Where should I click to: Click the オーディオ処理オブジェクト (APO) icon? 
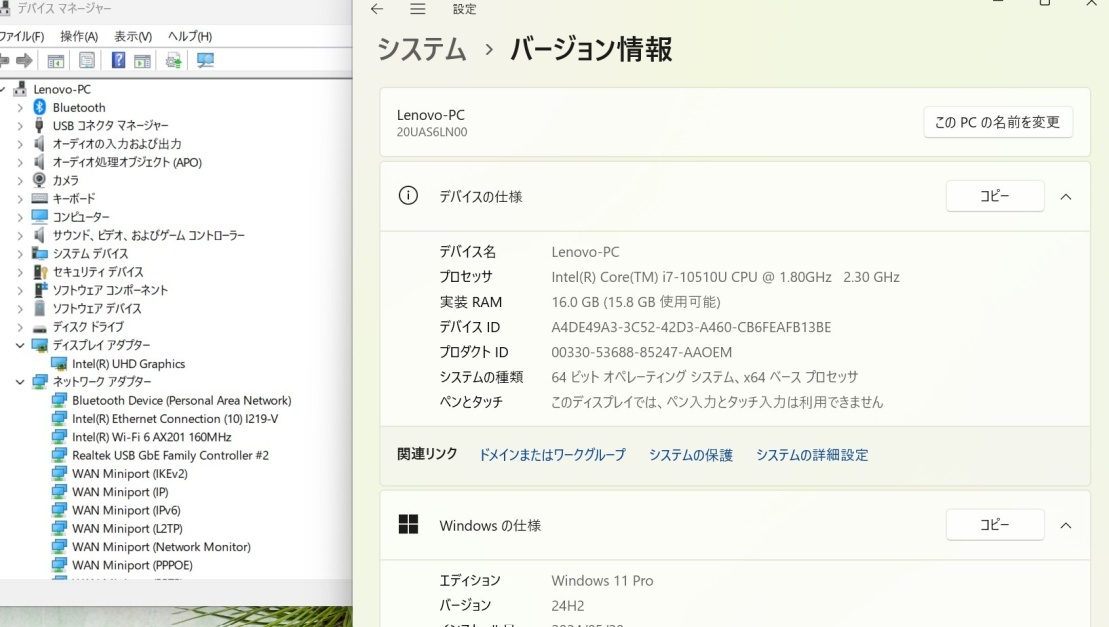click(40, 163)
